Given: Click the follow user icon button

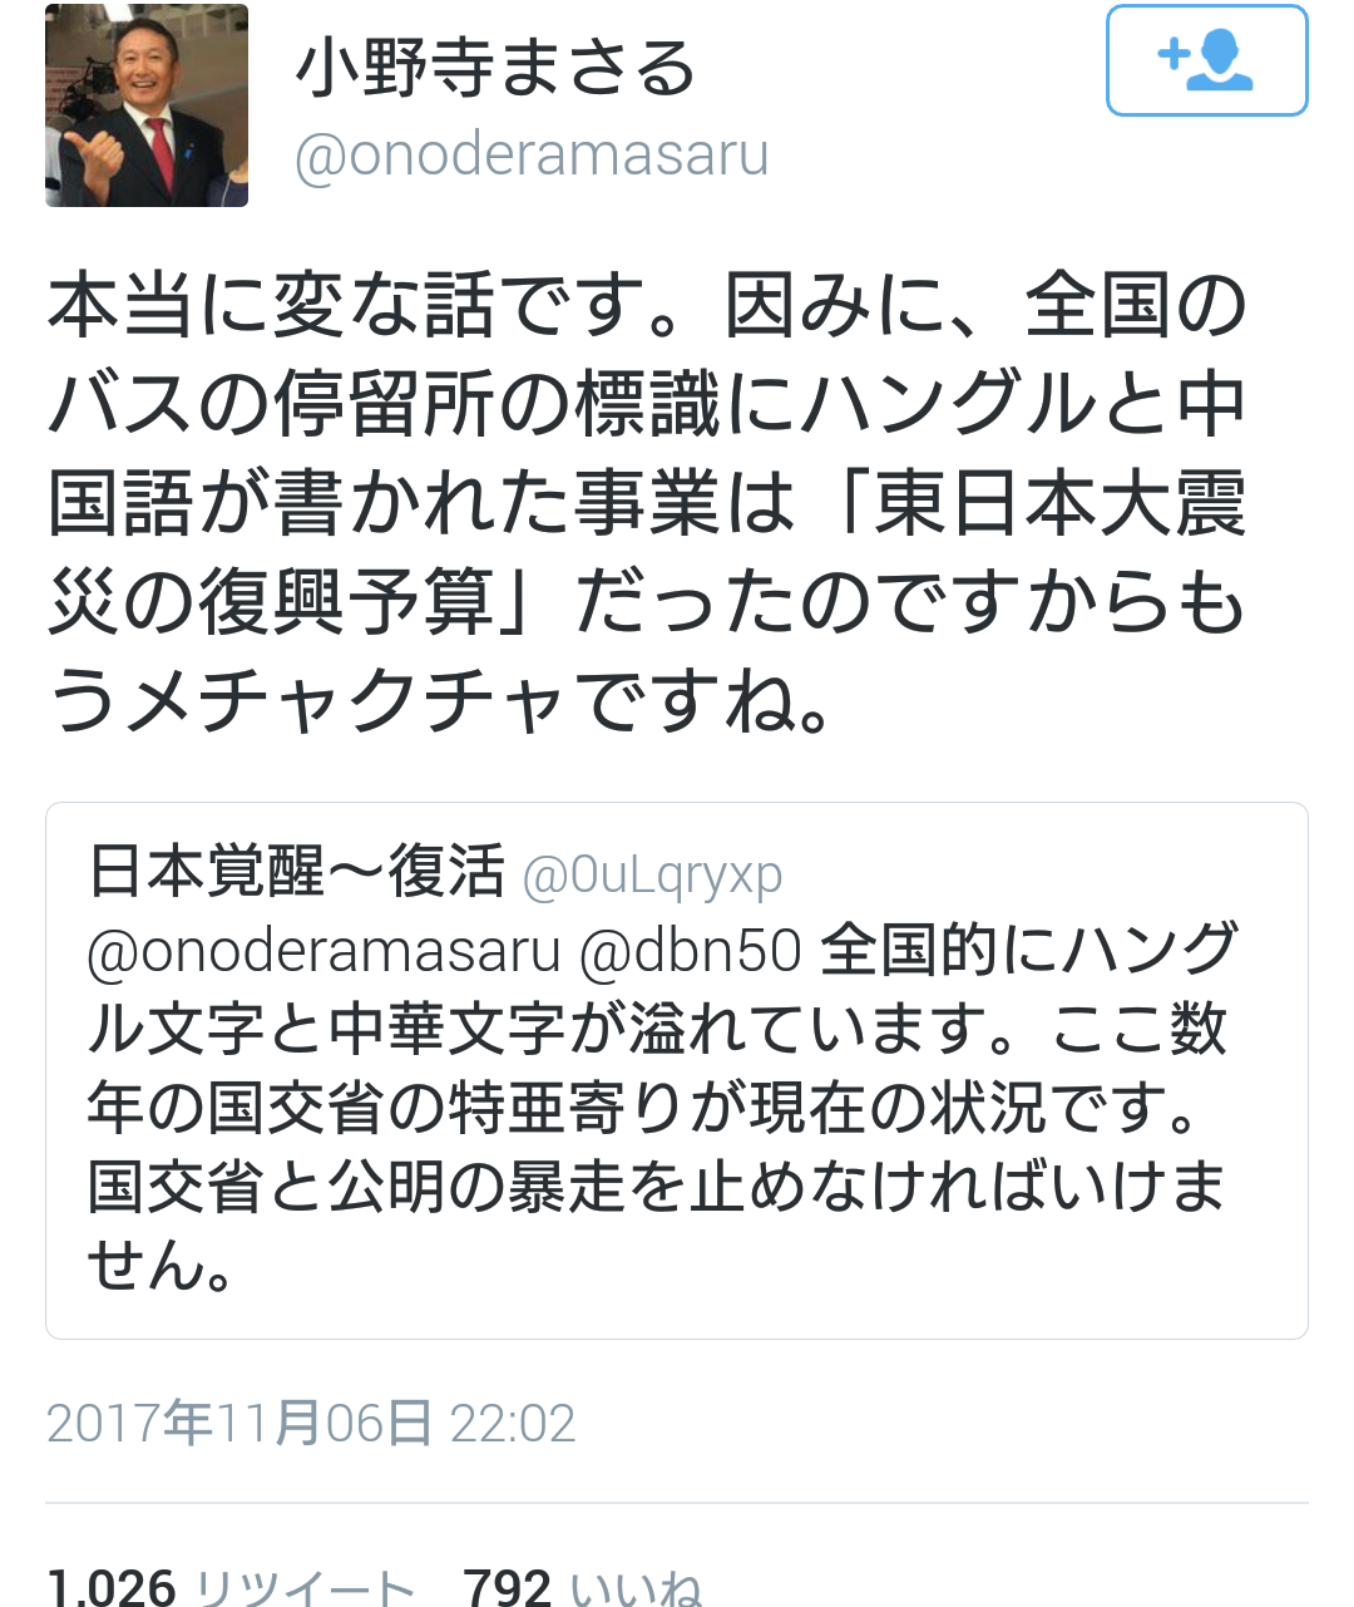Looking at the screenshot, I should [x=1207, y=61].
